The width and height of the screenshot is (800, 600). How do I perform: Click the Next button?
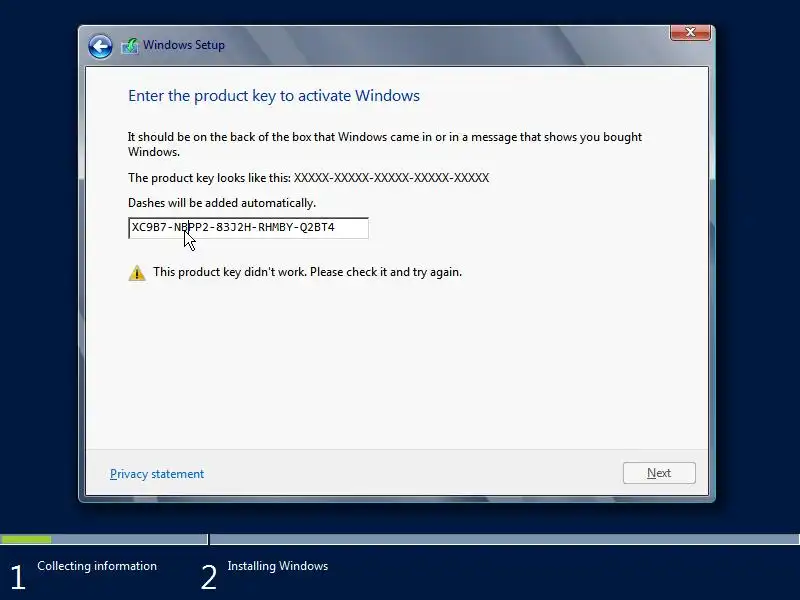point(659,473)
